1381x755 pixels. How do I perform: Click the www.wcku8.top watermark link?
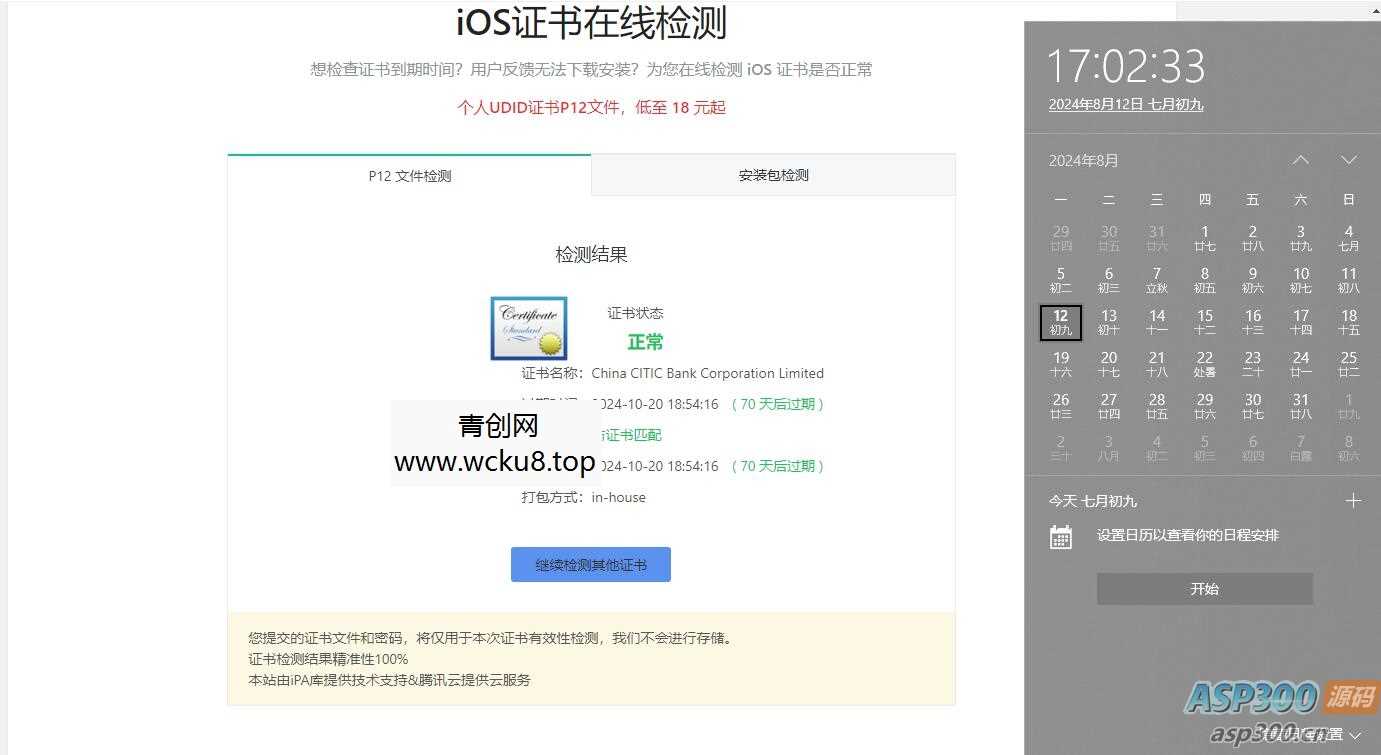coord(496,464)
